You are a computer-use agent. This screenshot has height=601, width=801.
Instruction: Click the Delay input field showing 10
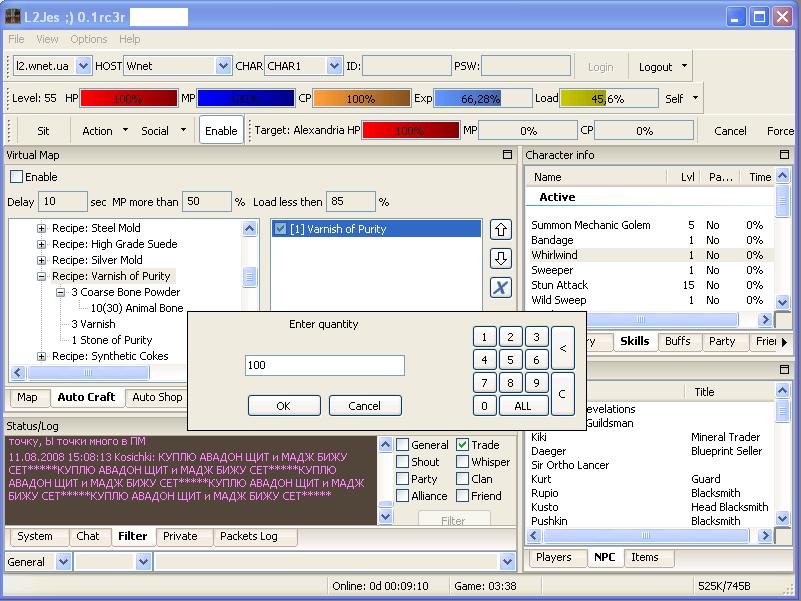click(x=62, y=201)
